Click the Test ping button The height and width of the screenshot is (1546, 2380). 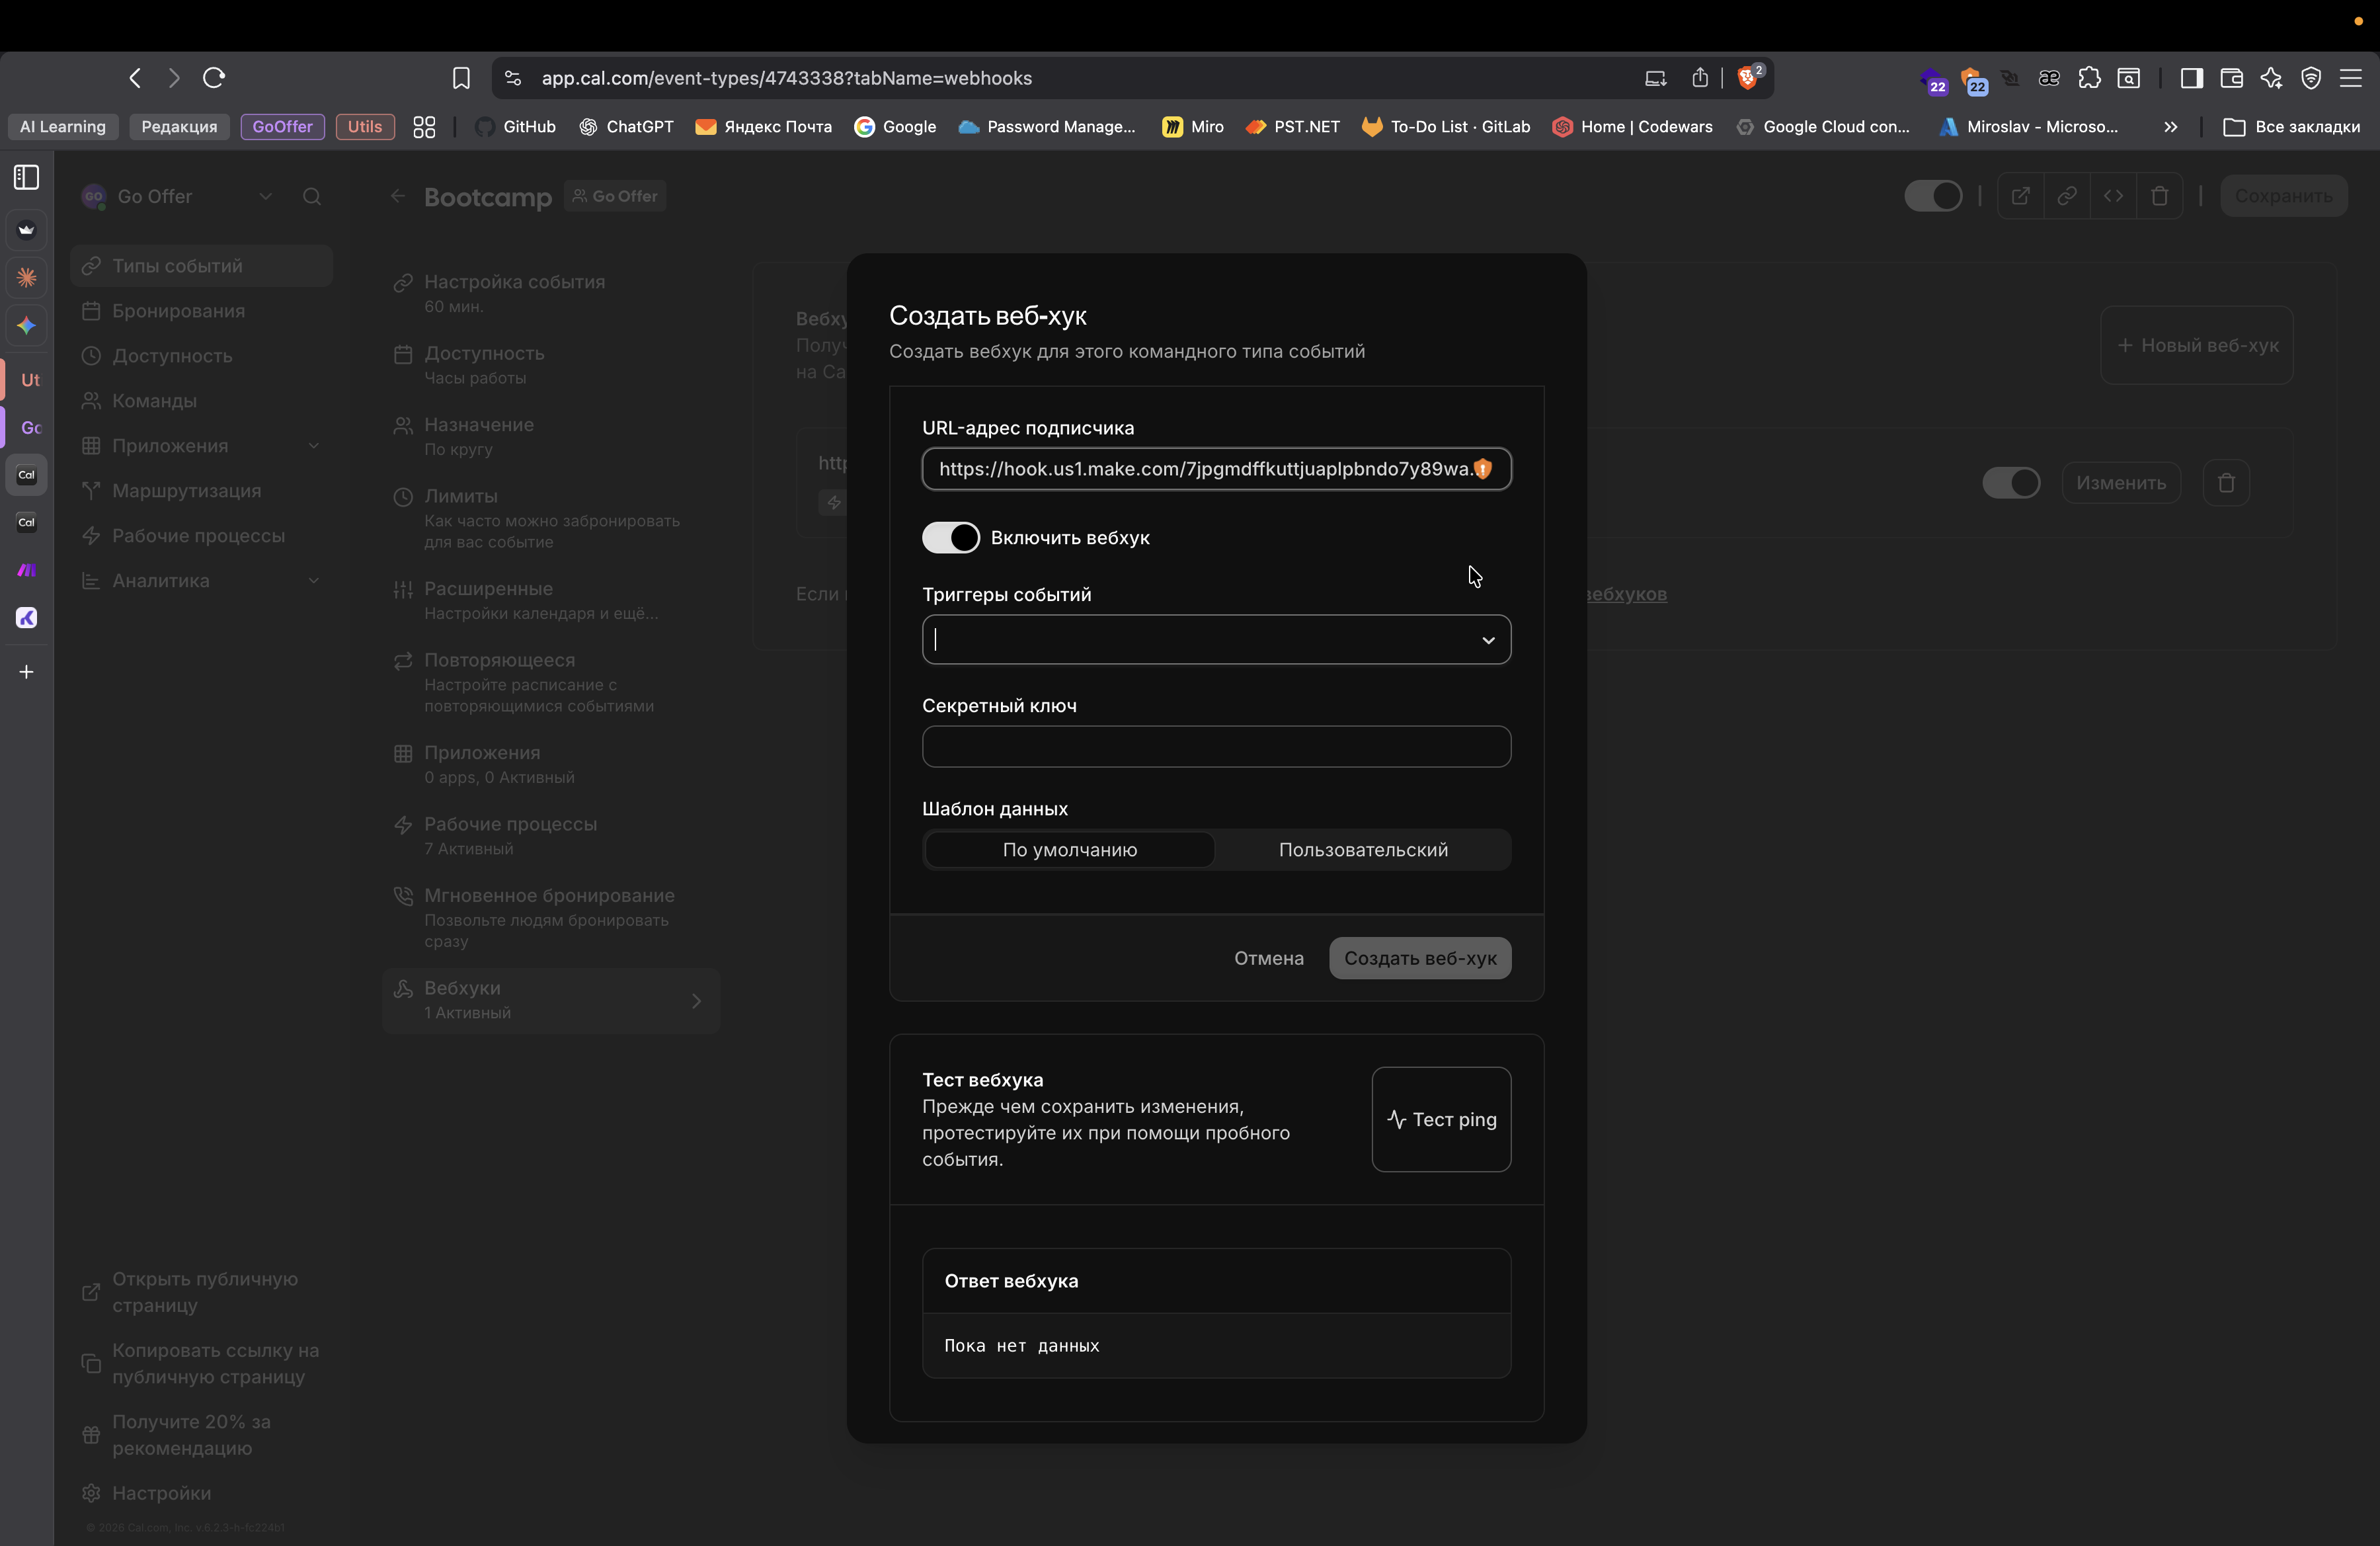pos(1441,1119)
